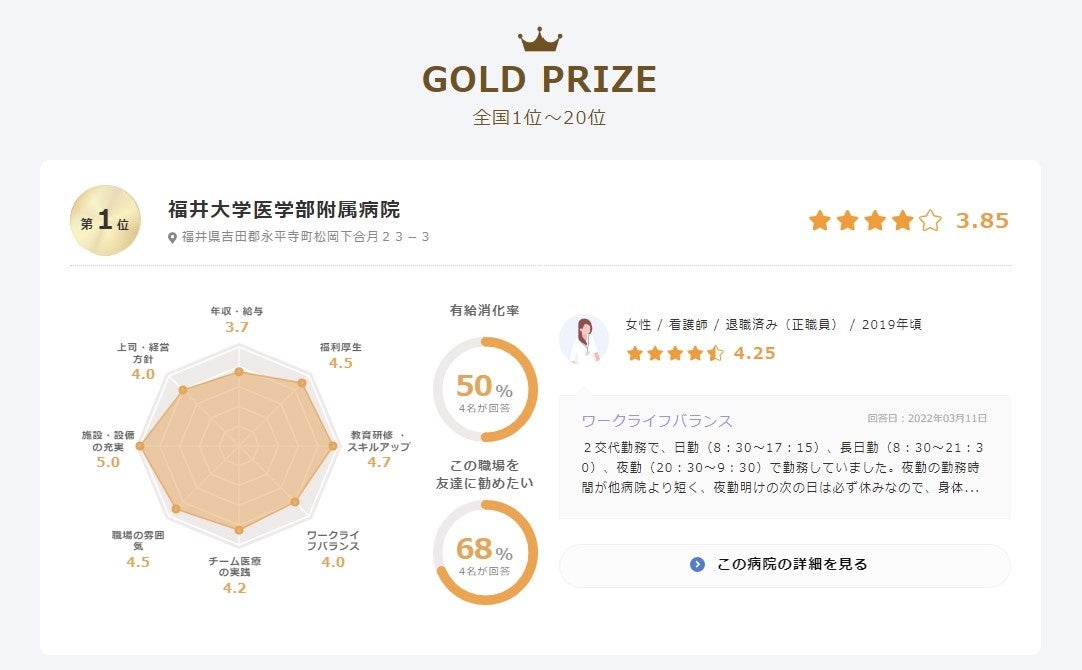Click the review body text
The height and width of the screenshot is (670, 1082).
pyautogui.click(x=780, y=467)
